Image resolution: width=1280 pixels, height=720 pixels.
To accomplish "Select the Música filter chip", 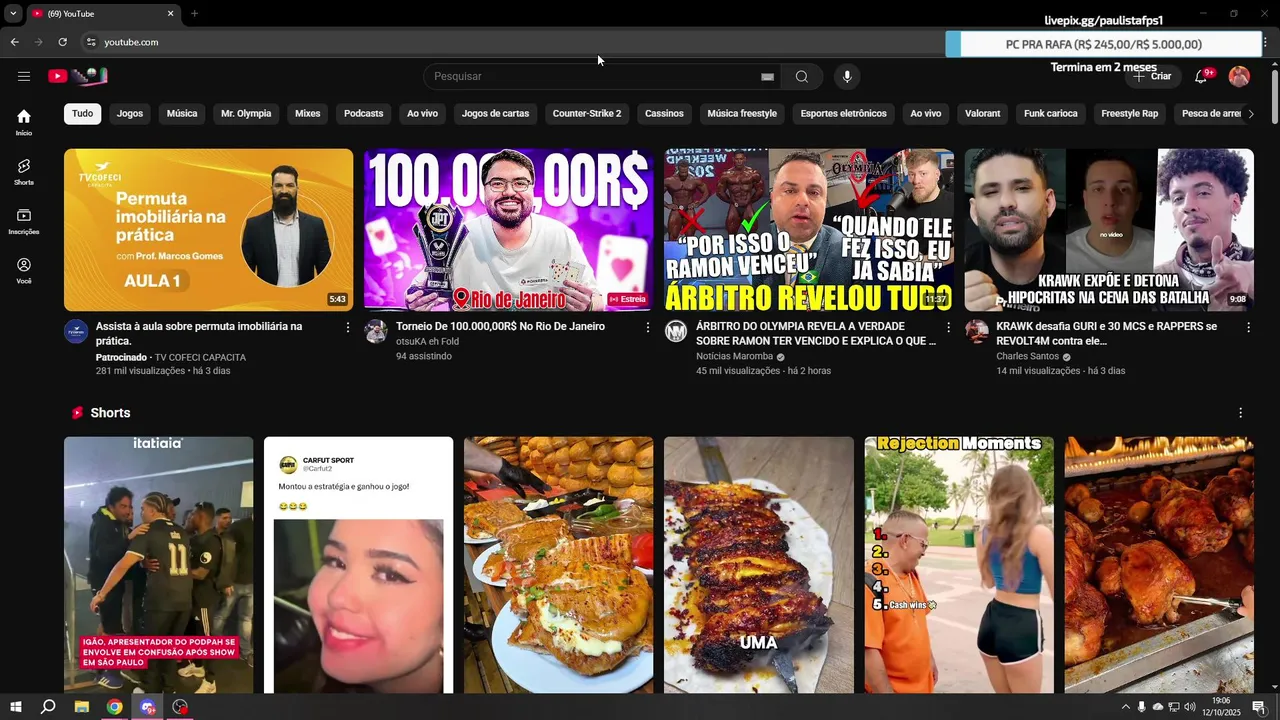I will 182,114.
